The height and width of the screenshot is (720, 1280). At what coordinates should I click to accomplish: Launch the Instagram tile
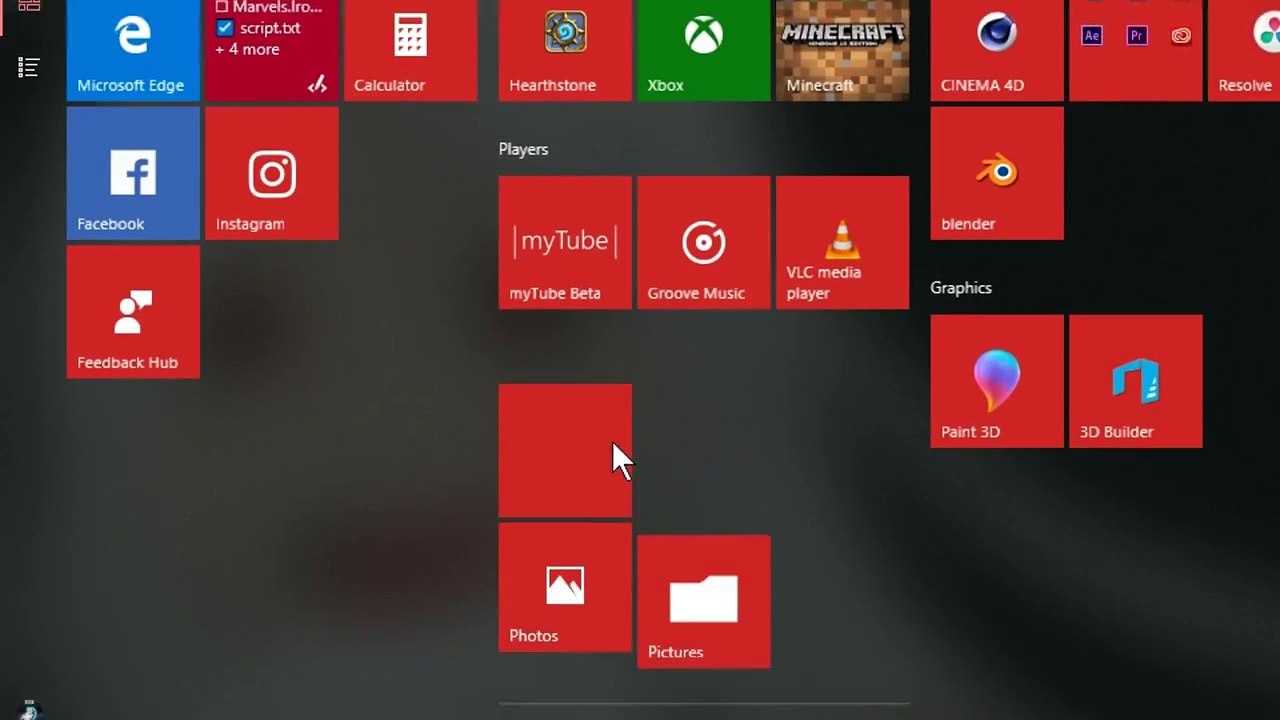[x=272, y=174]
